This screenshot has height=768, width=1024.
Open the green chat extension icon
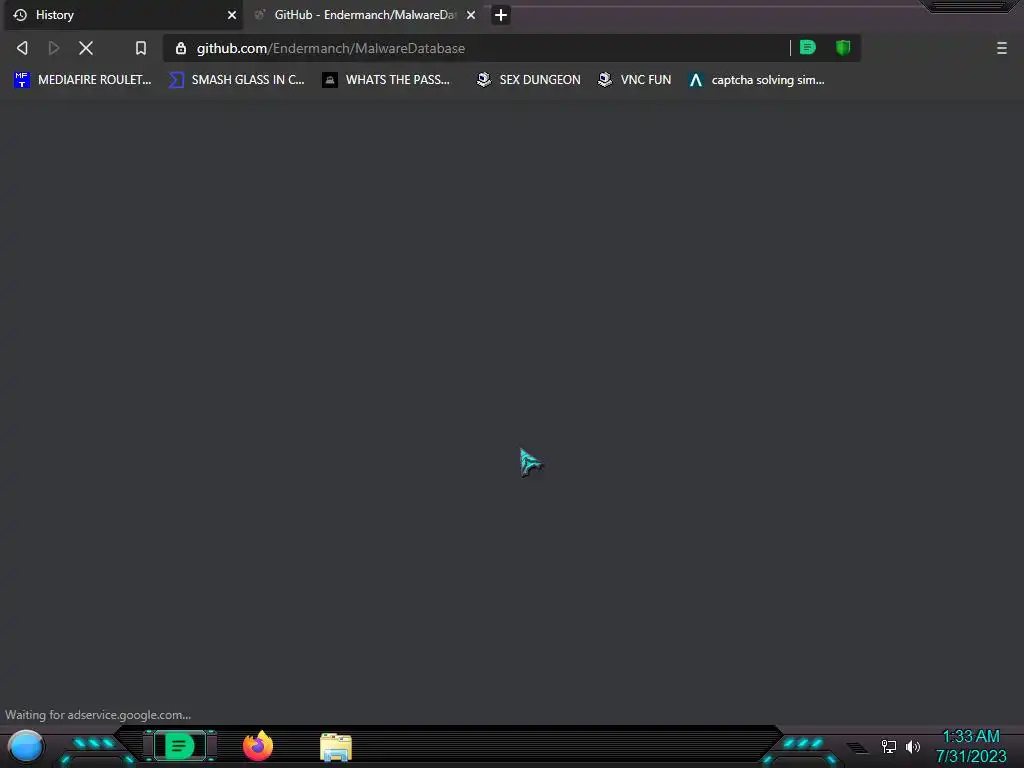(808, 47)
